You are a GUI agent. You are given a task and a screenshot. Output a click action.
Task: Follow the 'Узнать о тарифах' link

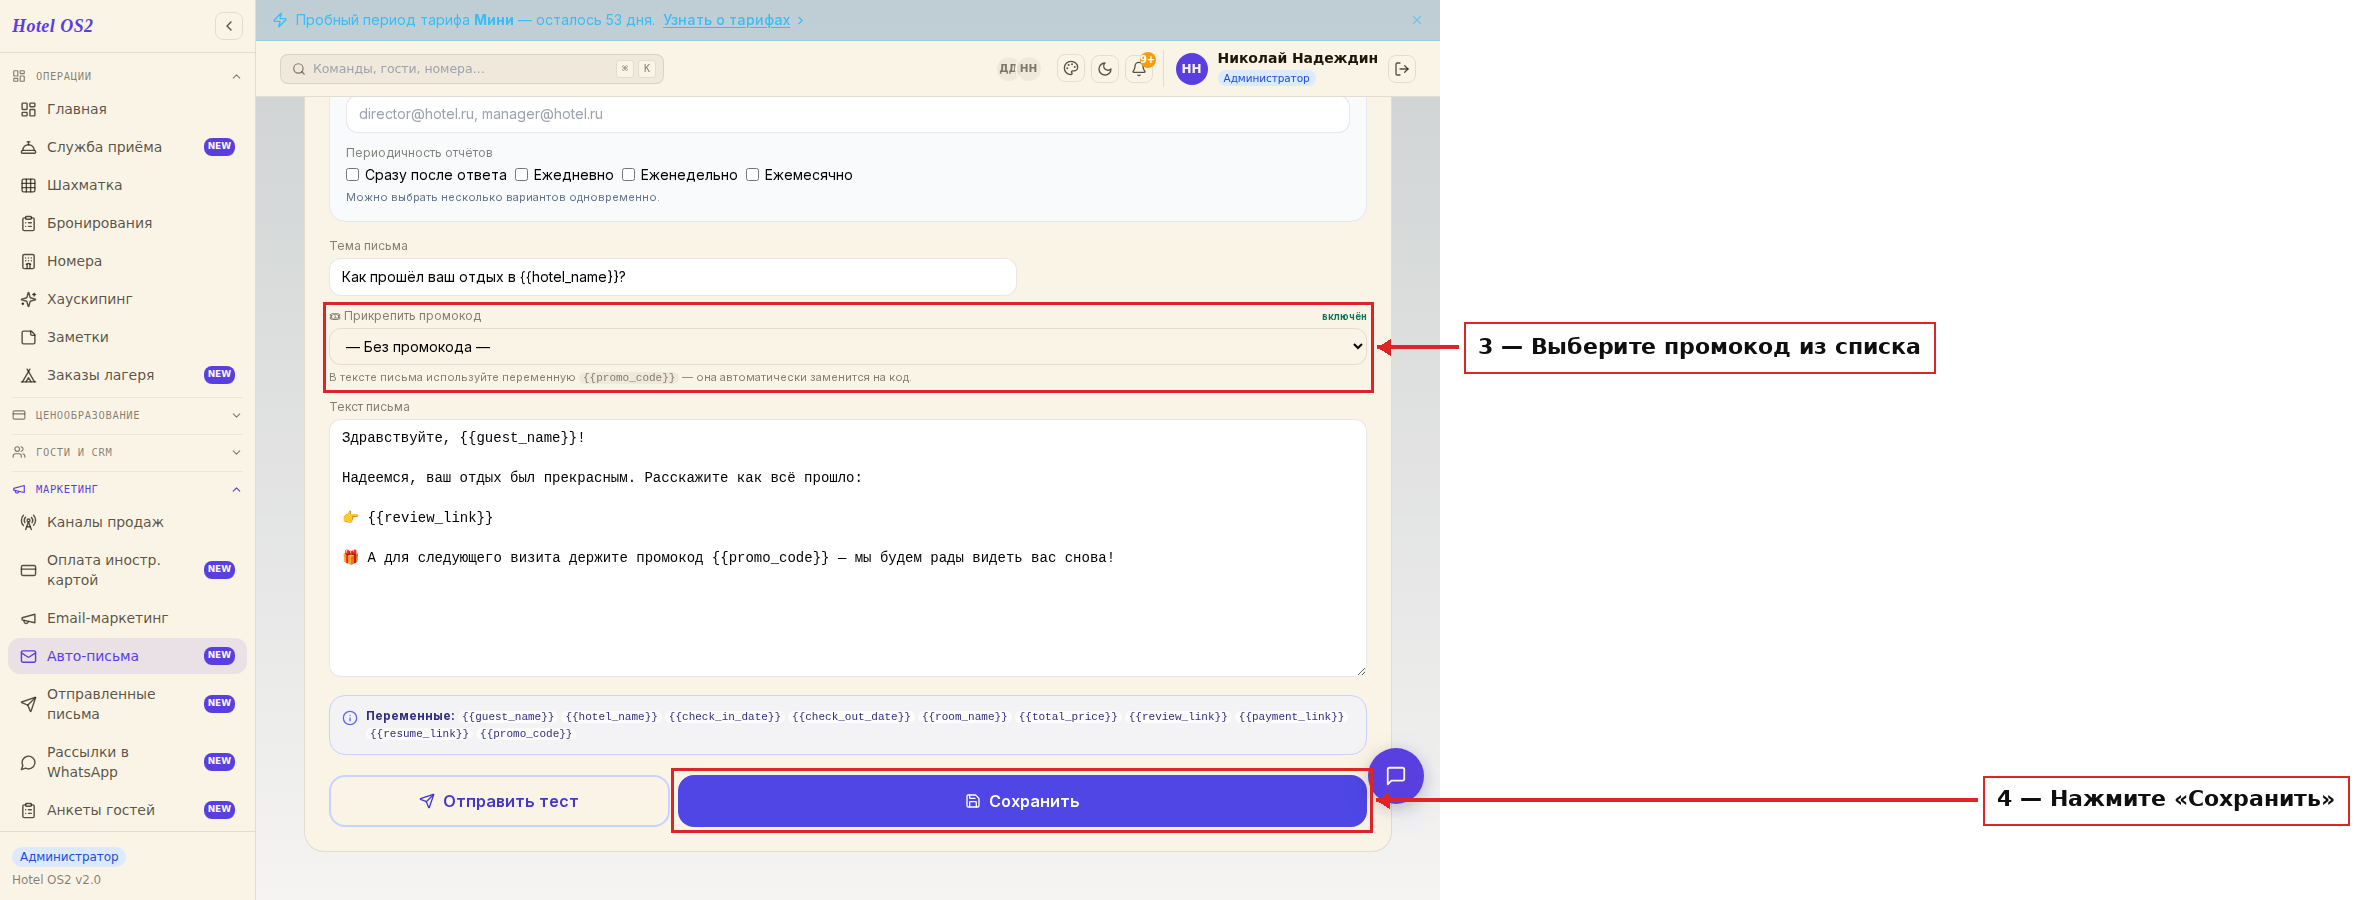coord(726,20)
